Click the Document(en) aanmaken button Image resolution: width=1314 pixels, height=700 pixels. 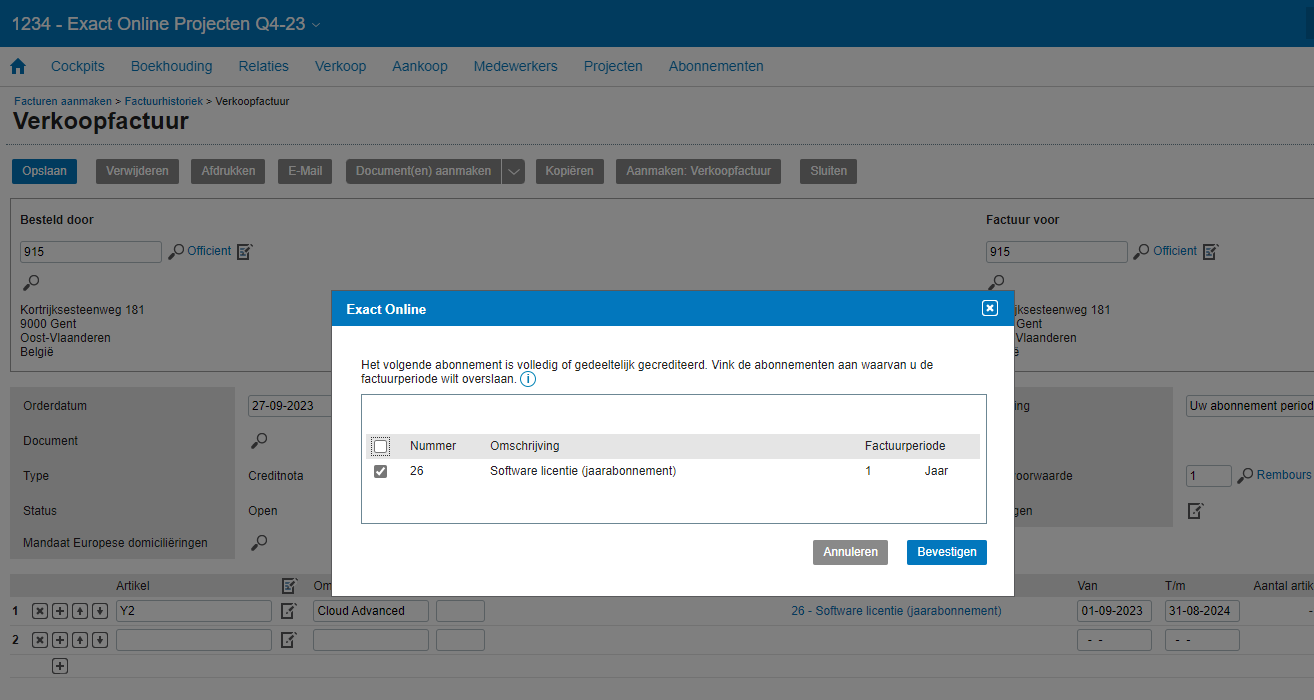tap(424, 171)
